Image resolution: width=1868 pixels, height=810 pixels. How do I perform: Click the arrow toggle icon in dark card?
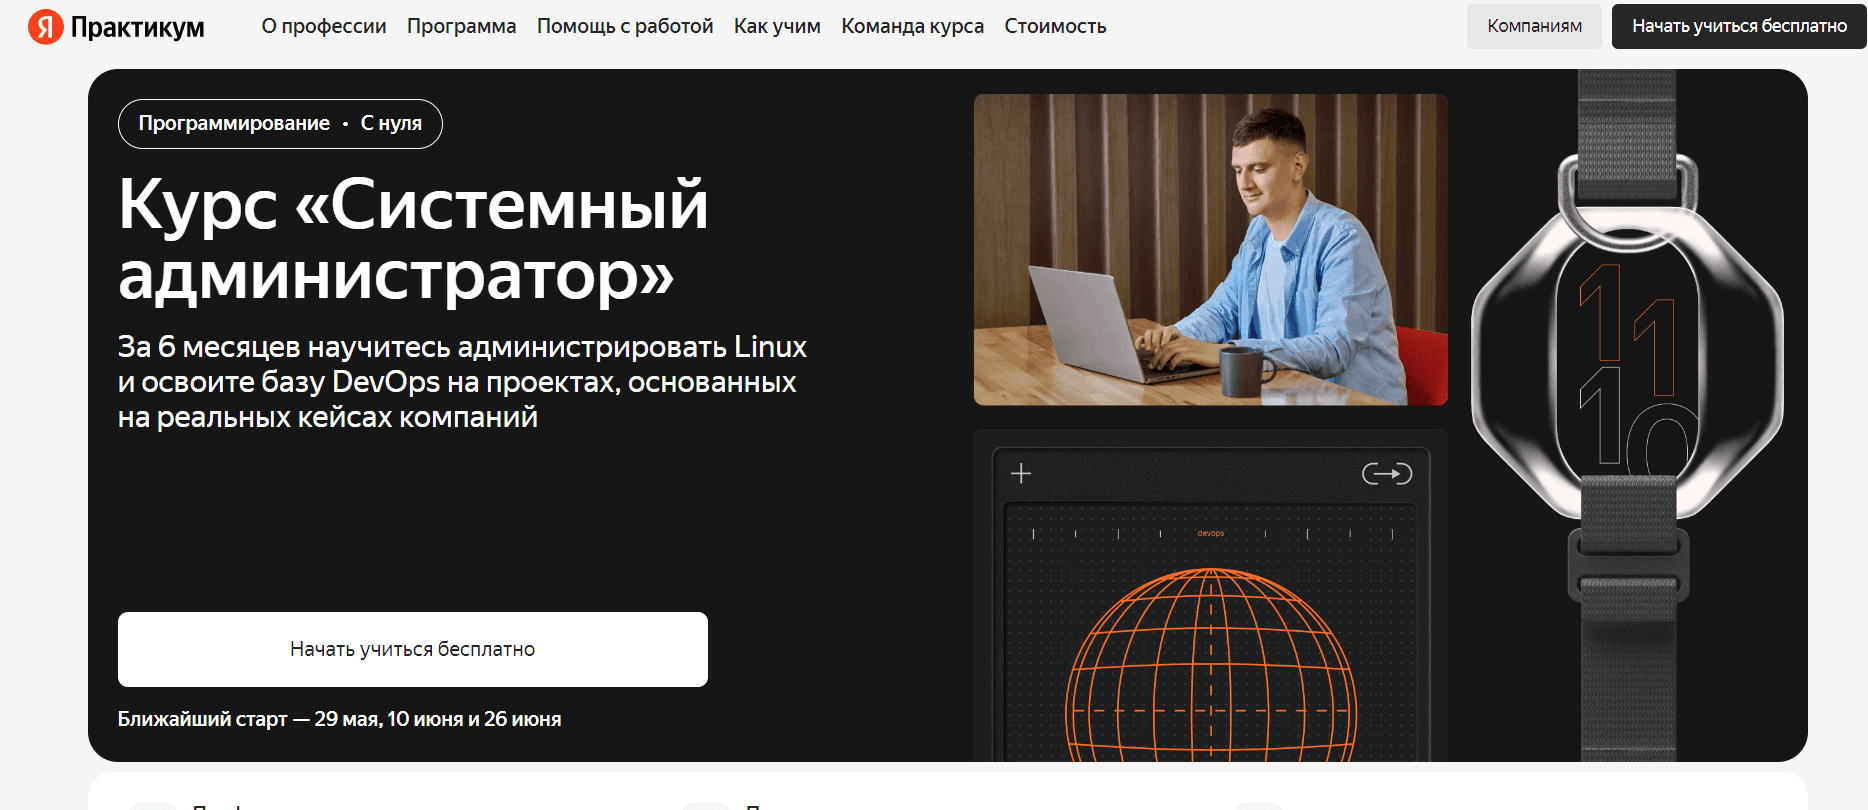[x=1386, y=473]
